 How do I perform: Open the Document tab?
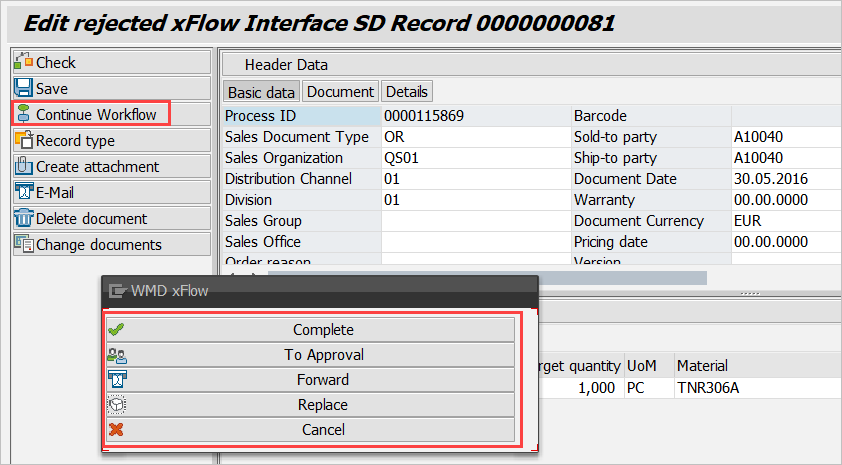340,92
